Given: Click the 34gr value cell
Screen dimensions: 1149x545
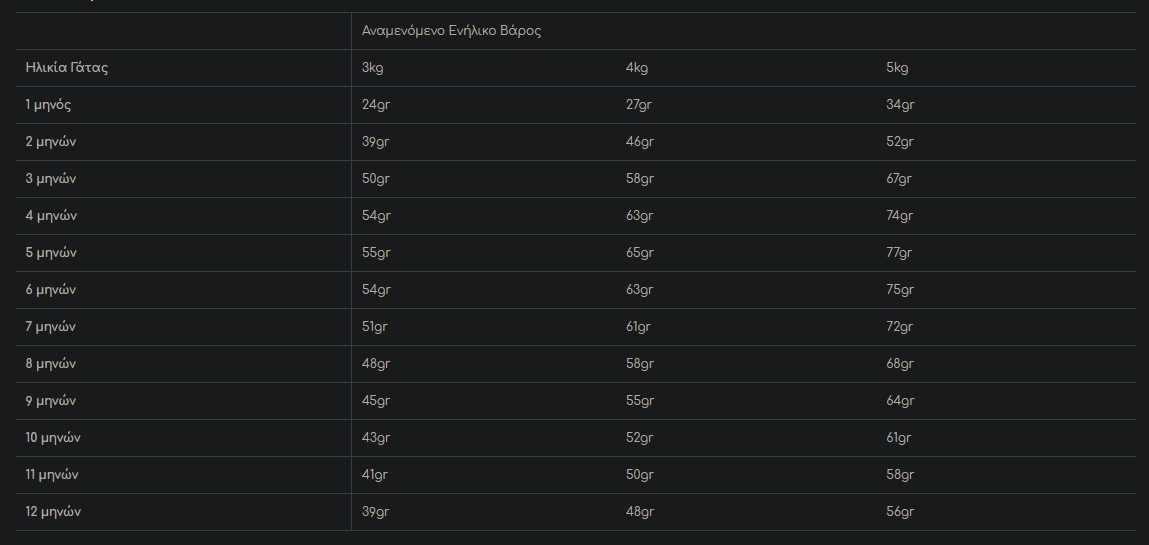Looking at the screenshot, I should point(900,105).
